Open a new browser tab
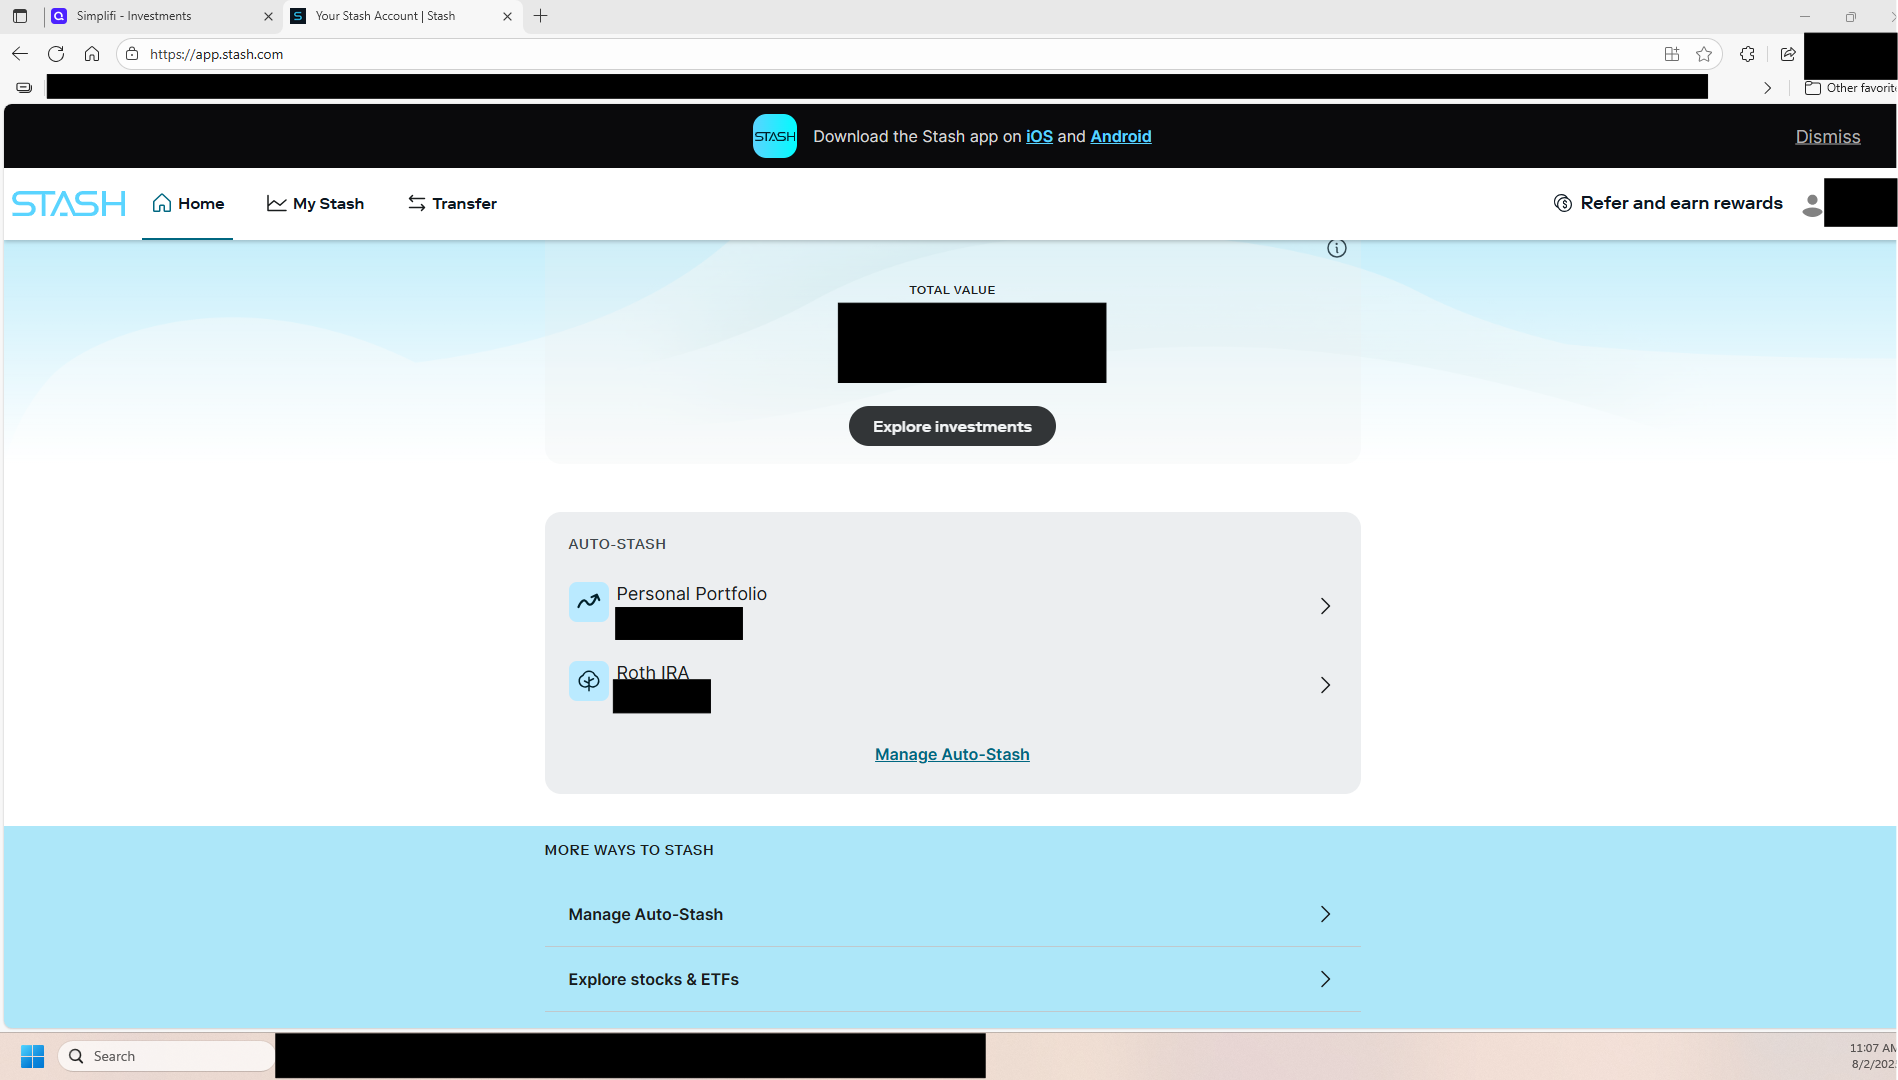 (x=541, y=16)
